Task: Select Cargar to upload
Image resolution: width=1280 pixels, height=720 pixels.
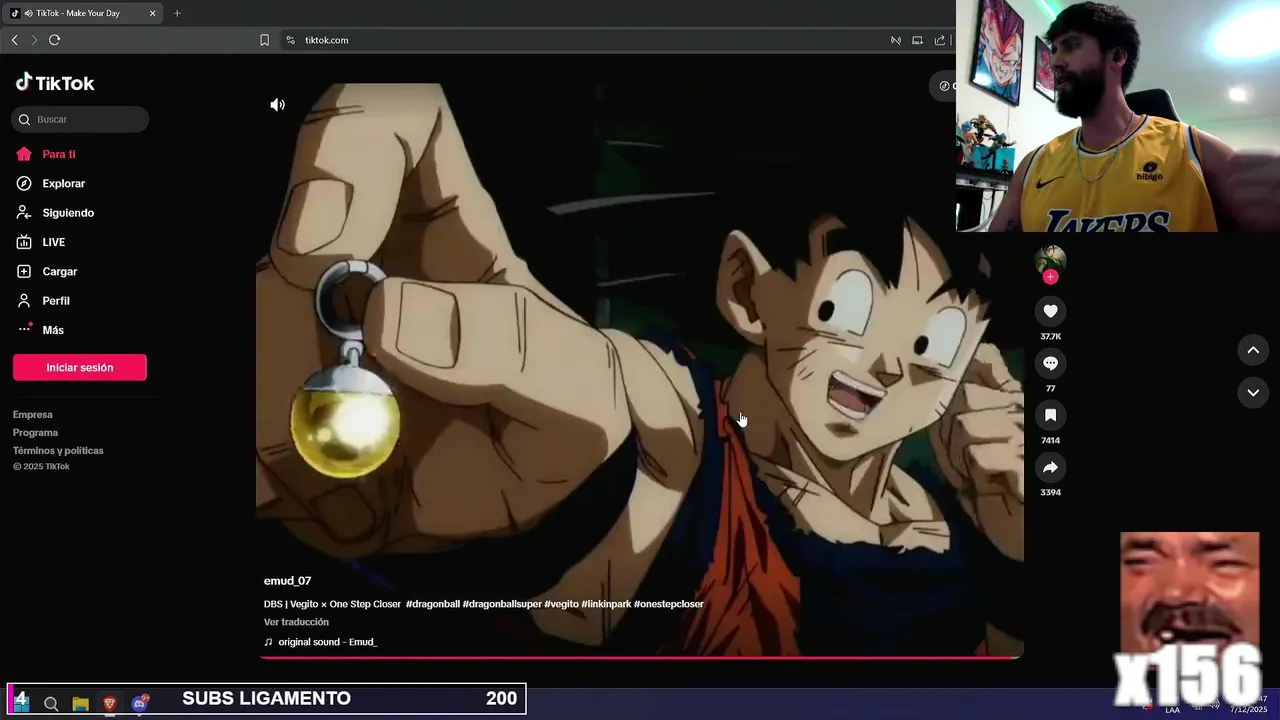Action: 47,271
